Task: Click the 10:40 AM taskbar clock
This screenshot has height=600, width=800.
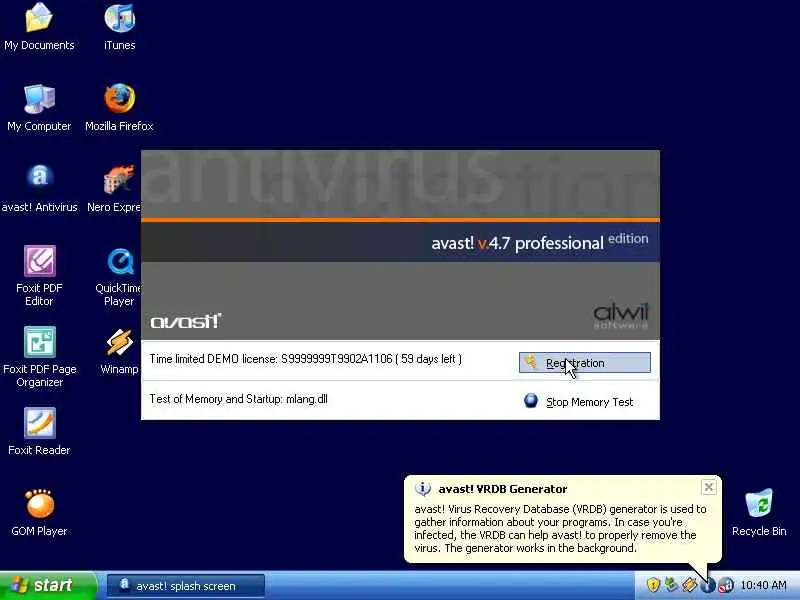Action: (x=763, y=585)
